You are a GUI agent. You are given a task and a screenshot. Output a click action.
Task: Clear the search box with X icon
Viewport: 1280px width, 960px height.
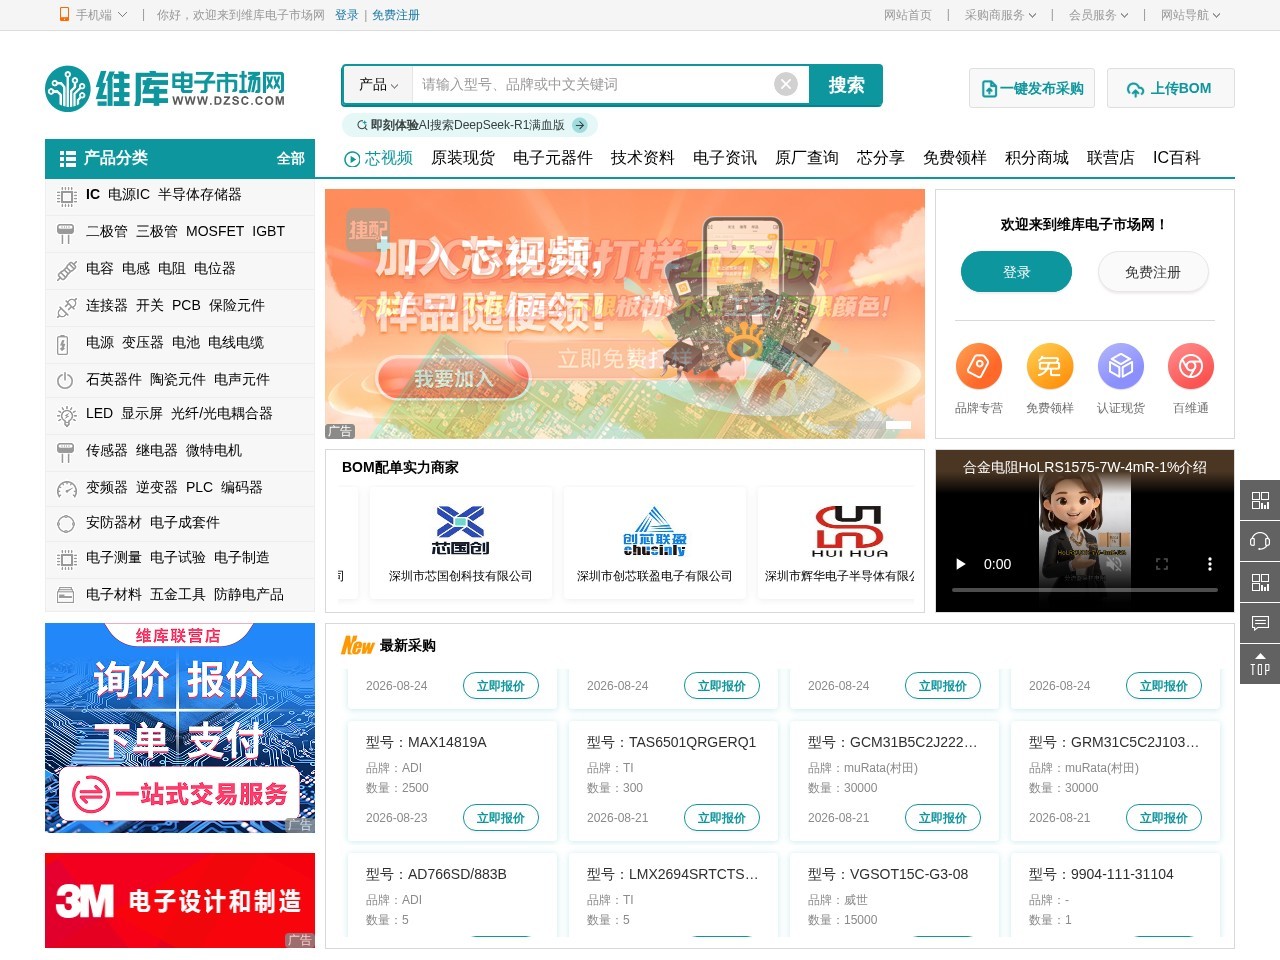coord(786,85)
